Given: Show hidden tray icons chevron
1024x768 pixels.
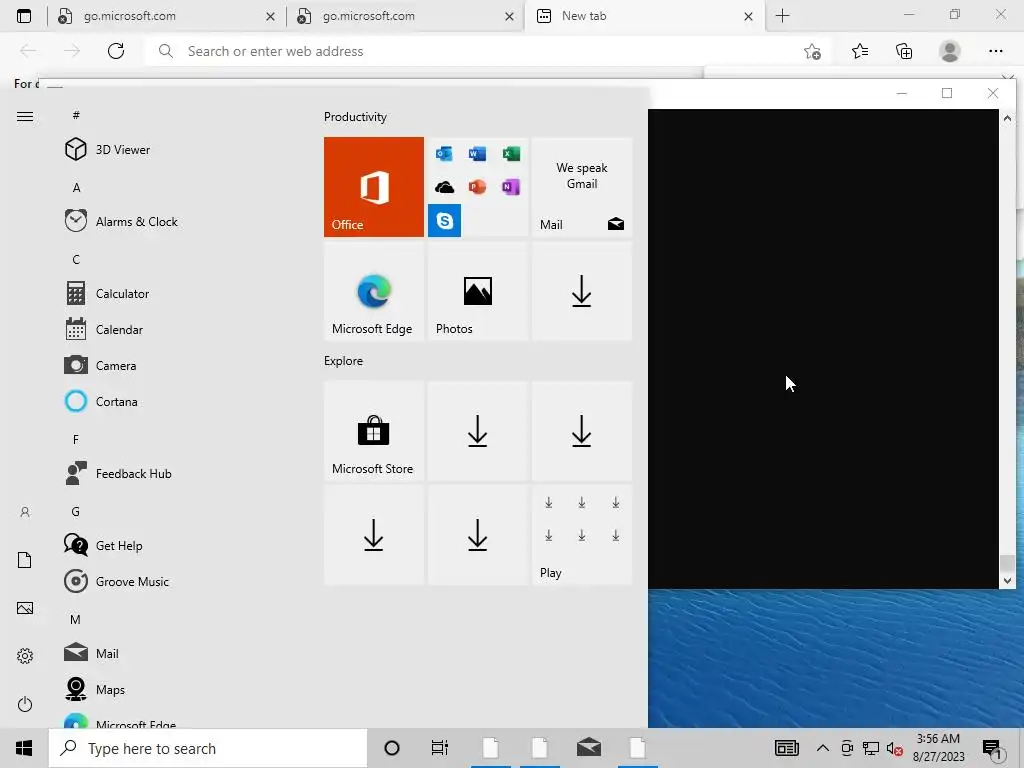Looking at the screenshot, I should [x=823, y=748].
